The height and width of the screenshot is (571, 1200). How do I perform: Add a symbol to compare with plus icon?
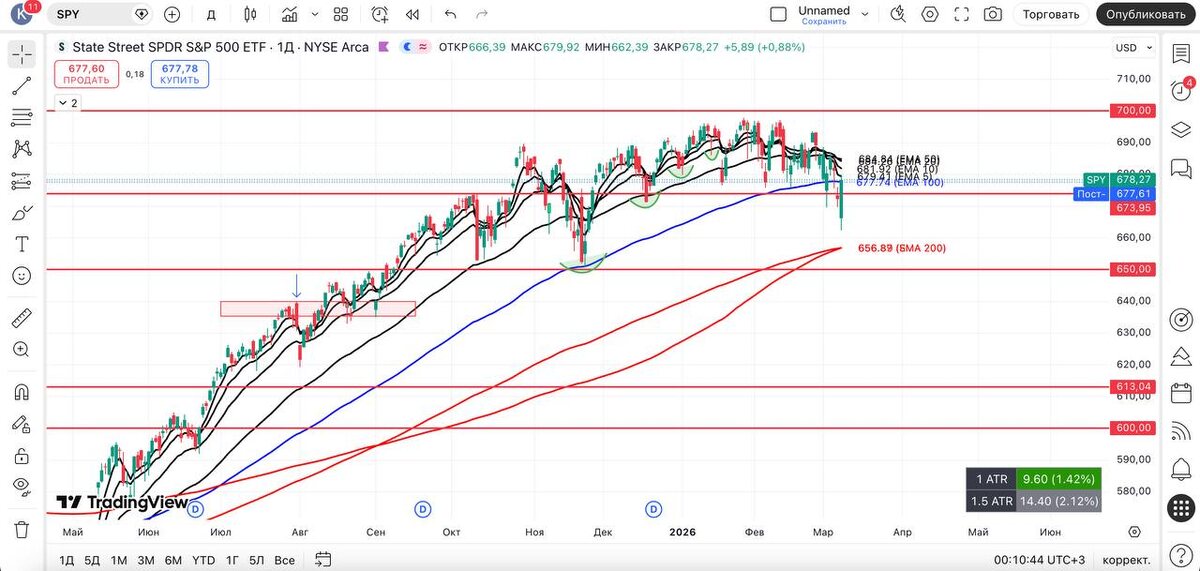point(172,14)
